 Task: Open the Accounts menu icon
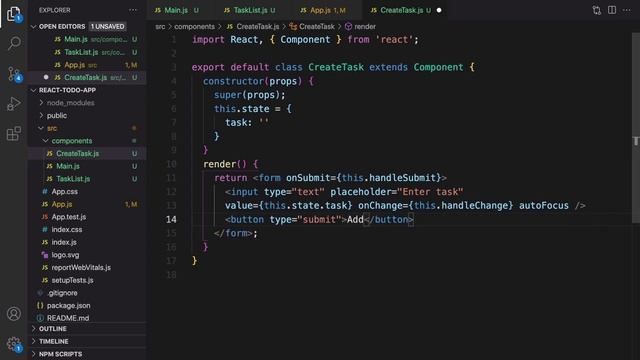coord(13,313)
